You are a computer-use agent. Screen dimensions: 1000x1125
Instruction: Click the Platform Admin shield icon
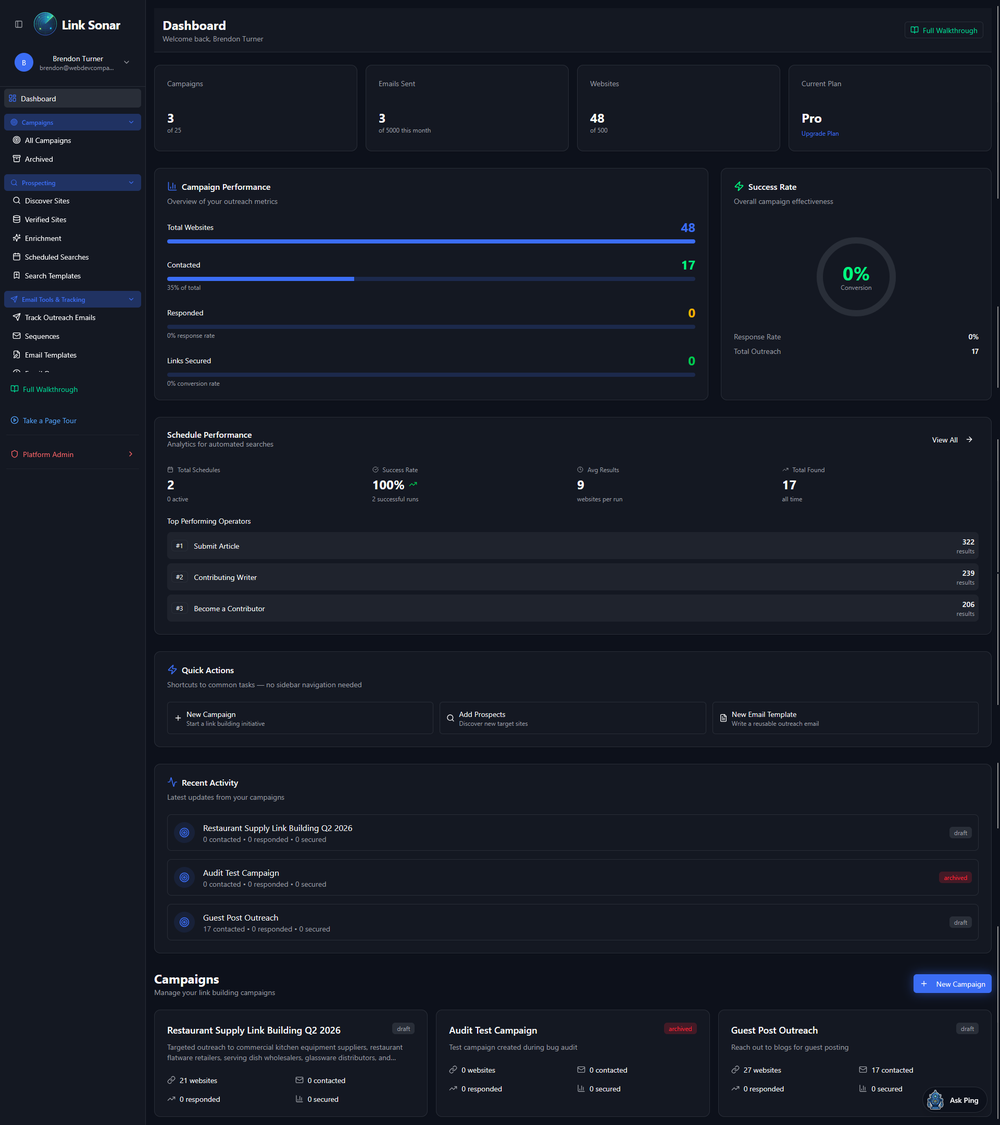pyautogui.click(x=14, y=454)
